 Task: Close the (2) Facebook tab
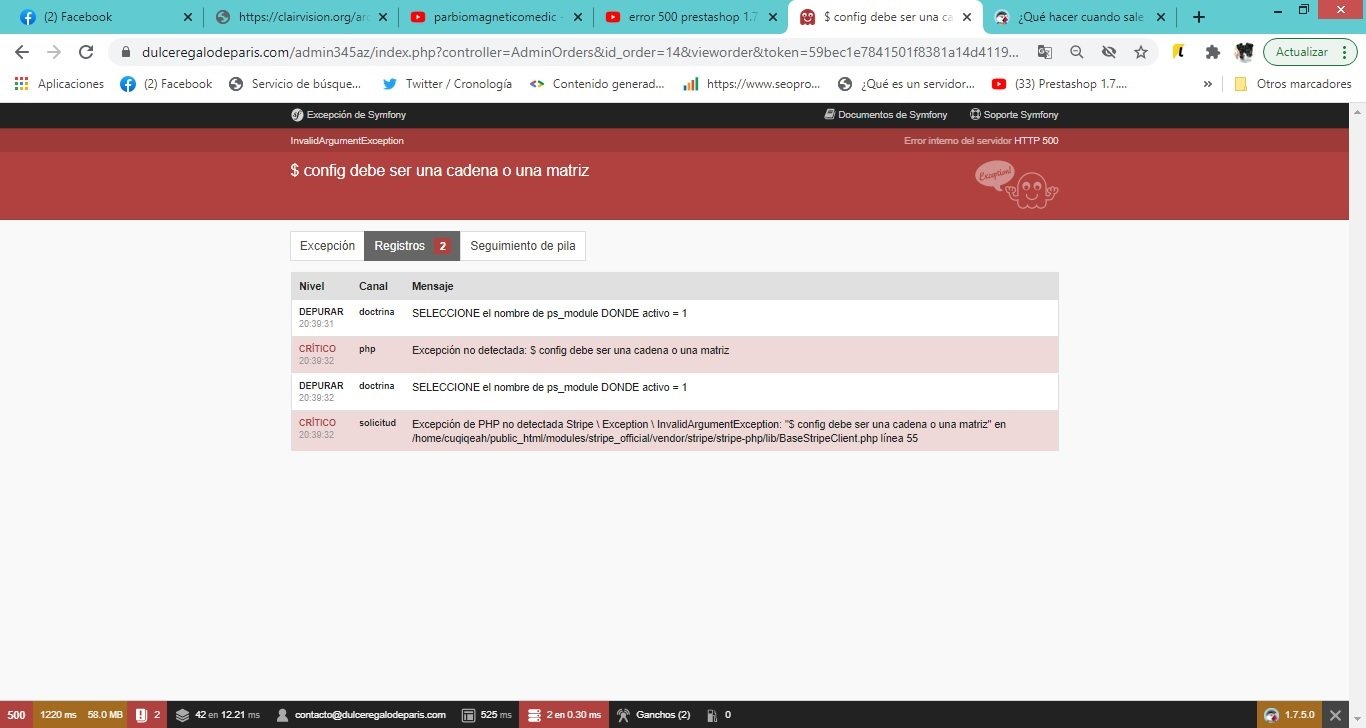pyautogui.click(x=188, y=17)
